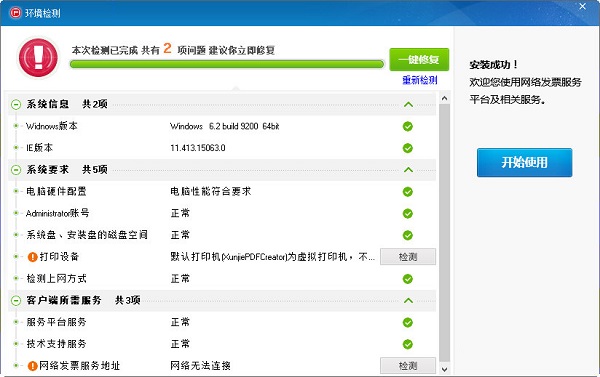The height and width of the screenshot is (377, 600).
Task: Click the 客户端所需服务 共3项 header text
Action: coord(83,300)
